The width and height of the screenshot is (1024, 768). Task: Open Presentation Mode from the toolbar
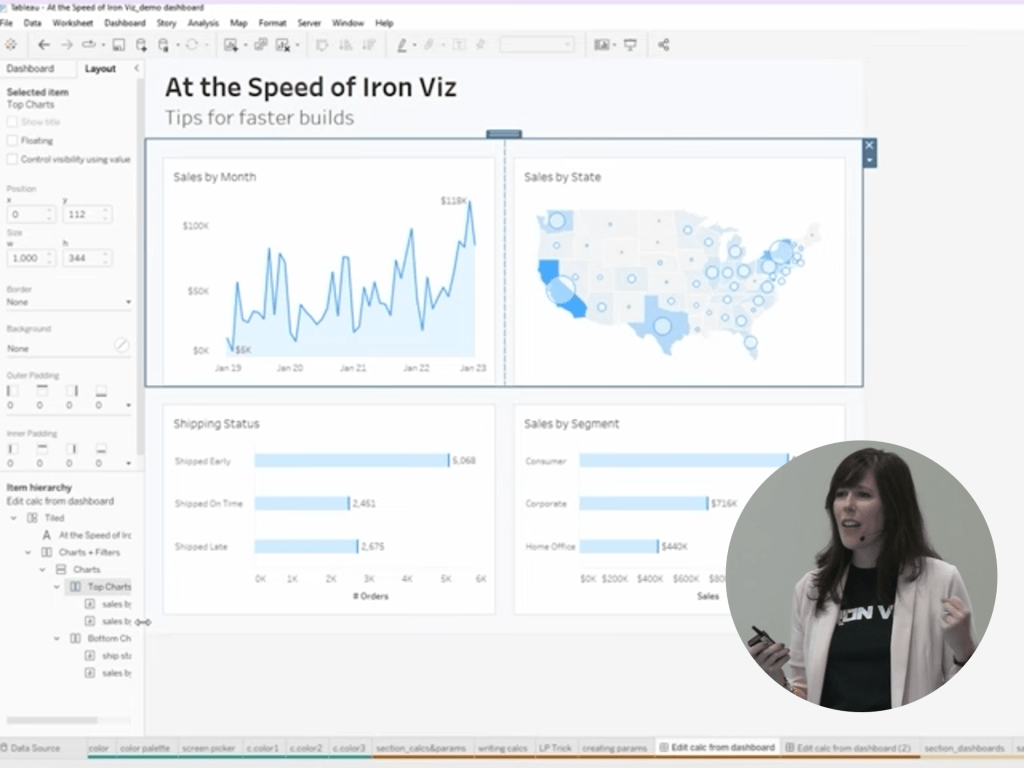[x=631, y=45]
